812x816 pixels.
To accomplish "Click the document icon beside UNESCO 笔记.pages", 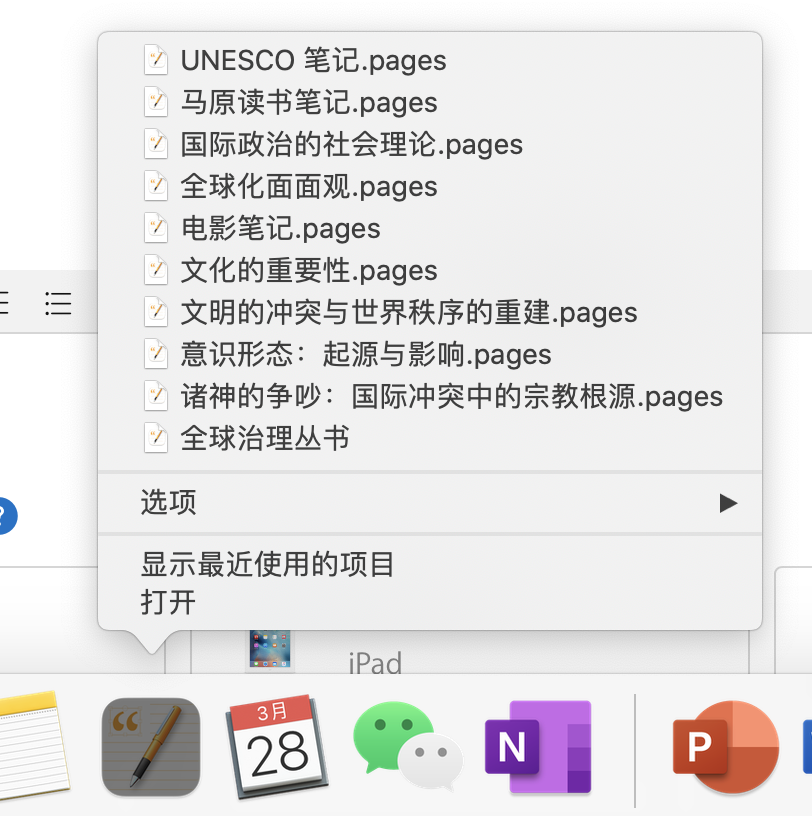I will [156, 60].
